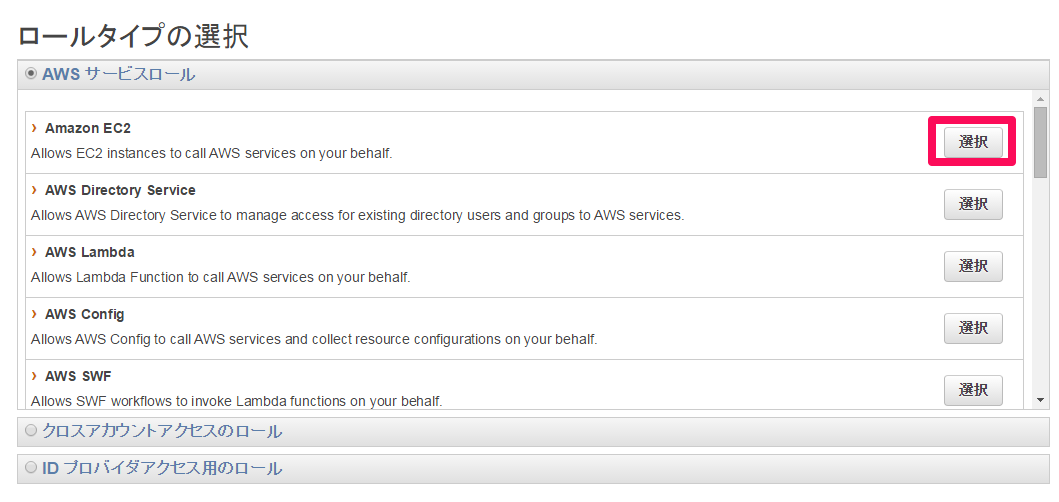Click 選択 button for AWS Directory Service

coord(973,204)
